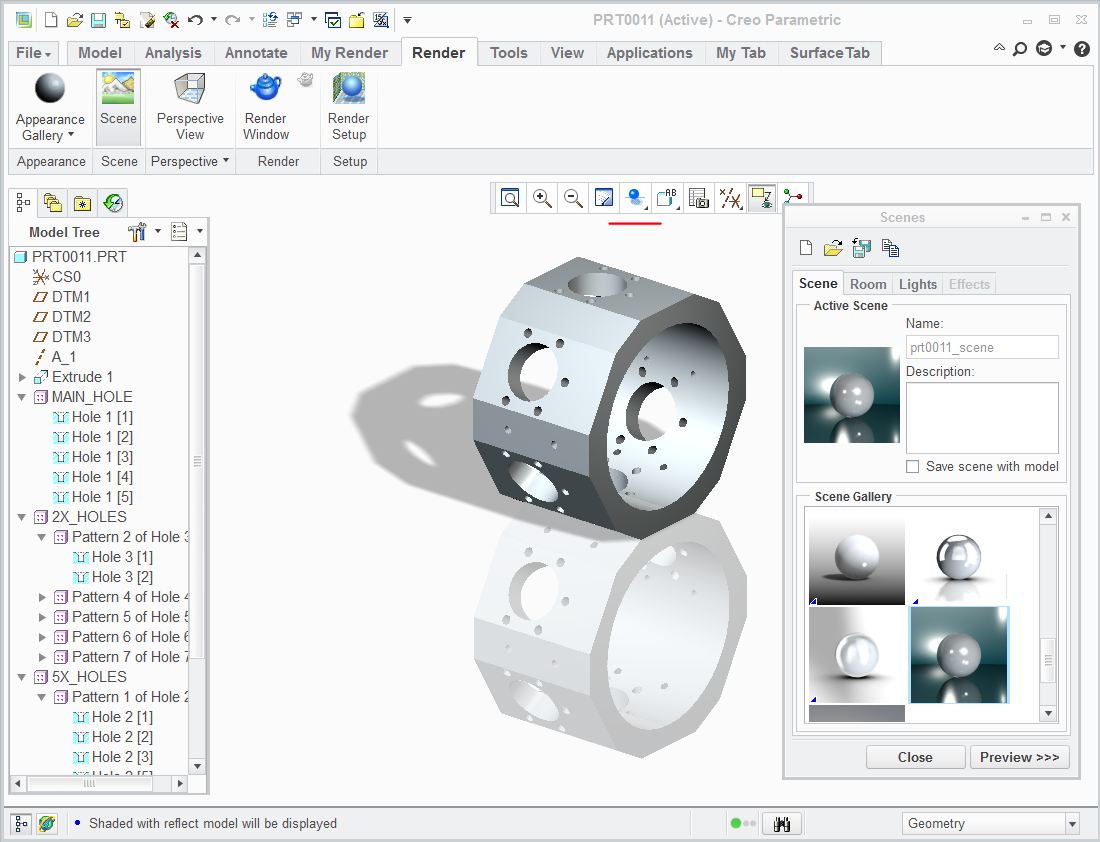Open the File menu
1100x842 pixels.
tap(33, 53)
